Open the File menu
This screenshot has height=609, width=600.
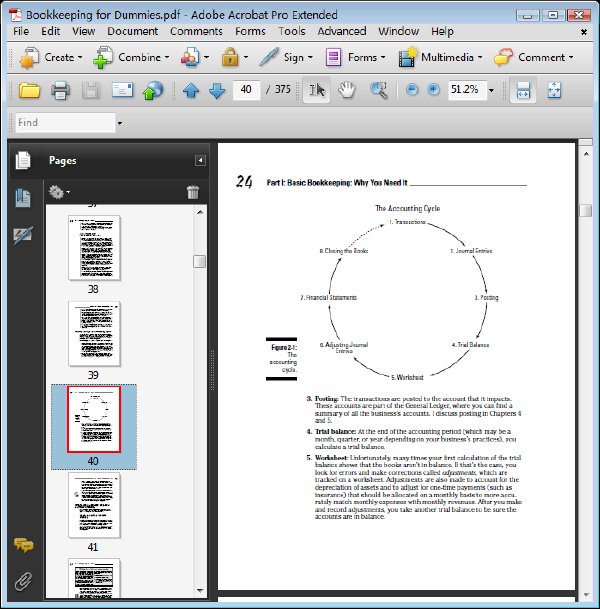pyautogui.click(x=21, y=31)
